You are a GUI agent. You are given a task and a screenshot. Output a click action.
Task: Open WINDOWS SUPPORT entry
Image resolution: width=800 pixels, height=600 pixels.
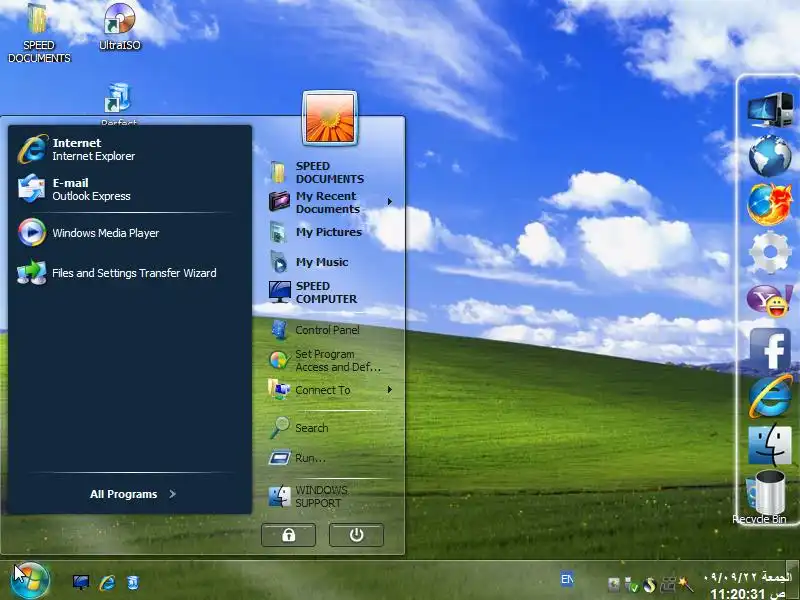coord(329,496)
